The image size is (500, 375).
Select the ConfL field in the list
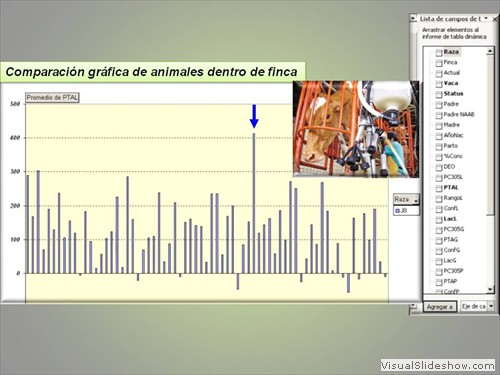coord(451,208)
